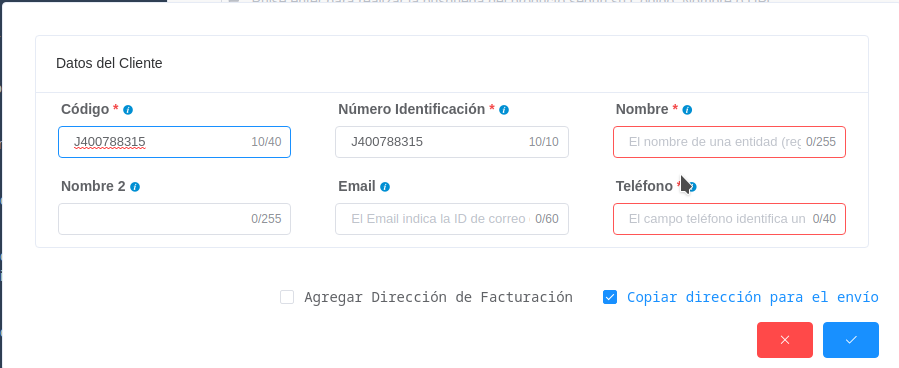Screen dimensions: 899x368
Task: Click the empty Nombre input field
Action: pos(729,142)
